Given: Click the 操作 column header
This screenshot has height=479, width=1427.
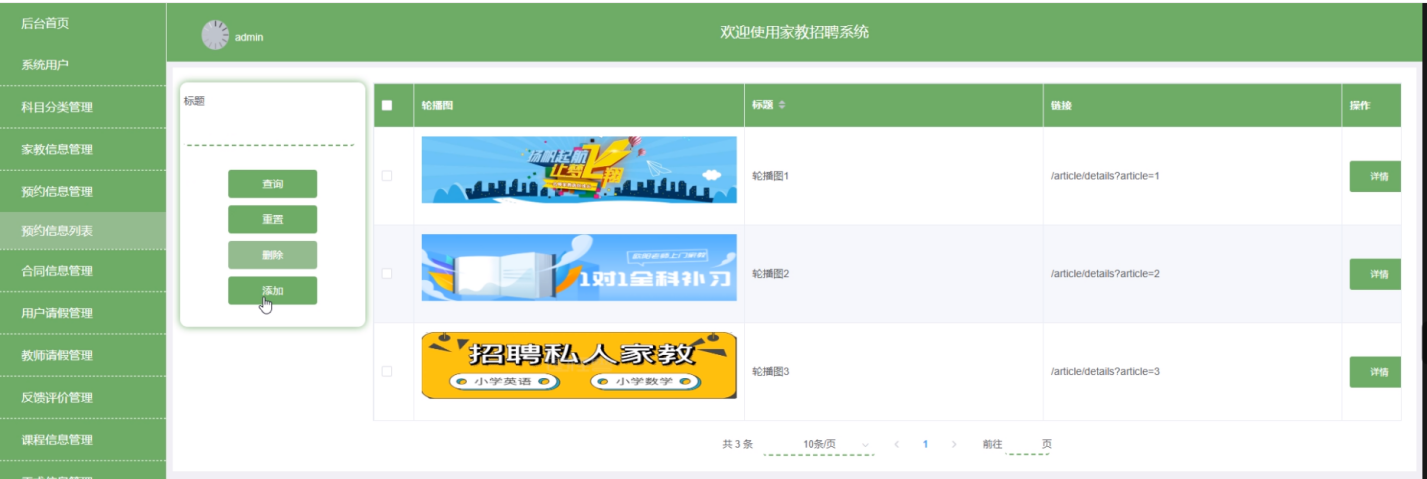Looking at the screenshot, I should (x=1360, y=105).
